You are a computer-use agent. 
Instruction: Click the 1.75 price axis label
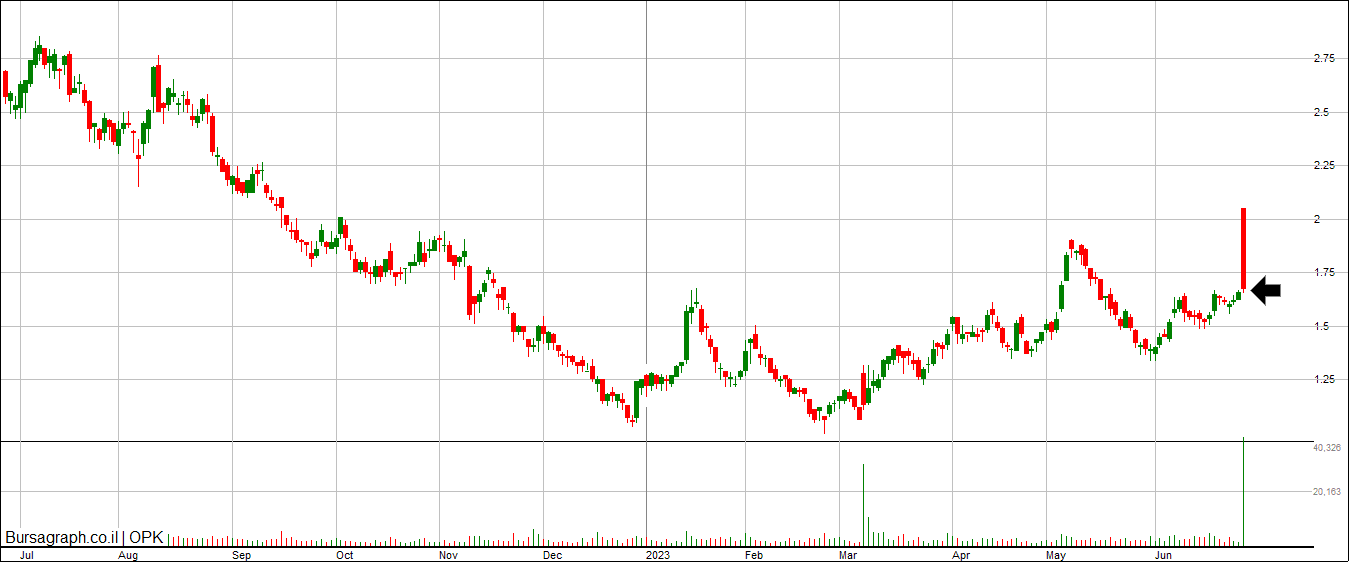(x=1324, y=272)
